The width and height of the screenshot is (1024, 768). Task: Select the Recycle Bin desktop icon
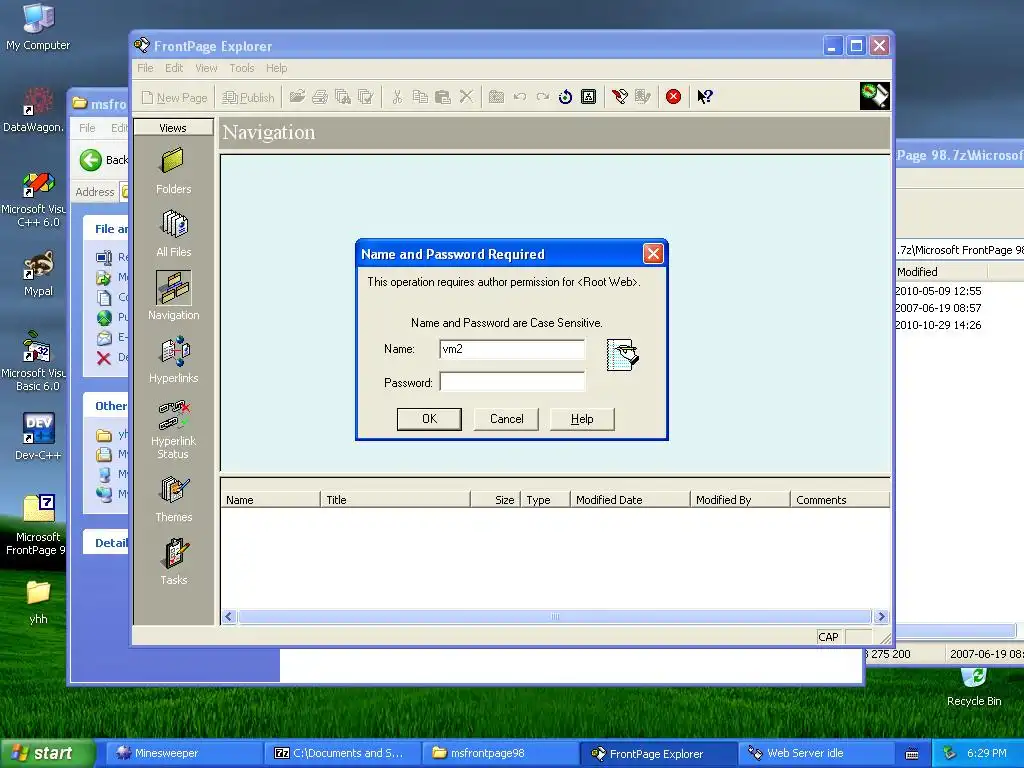pyautogui.click(x=974, y=686)
